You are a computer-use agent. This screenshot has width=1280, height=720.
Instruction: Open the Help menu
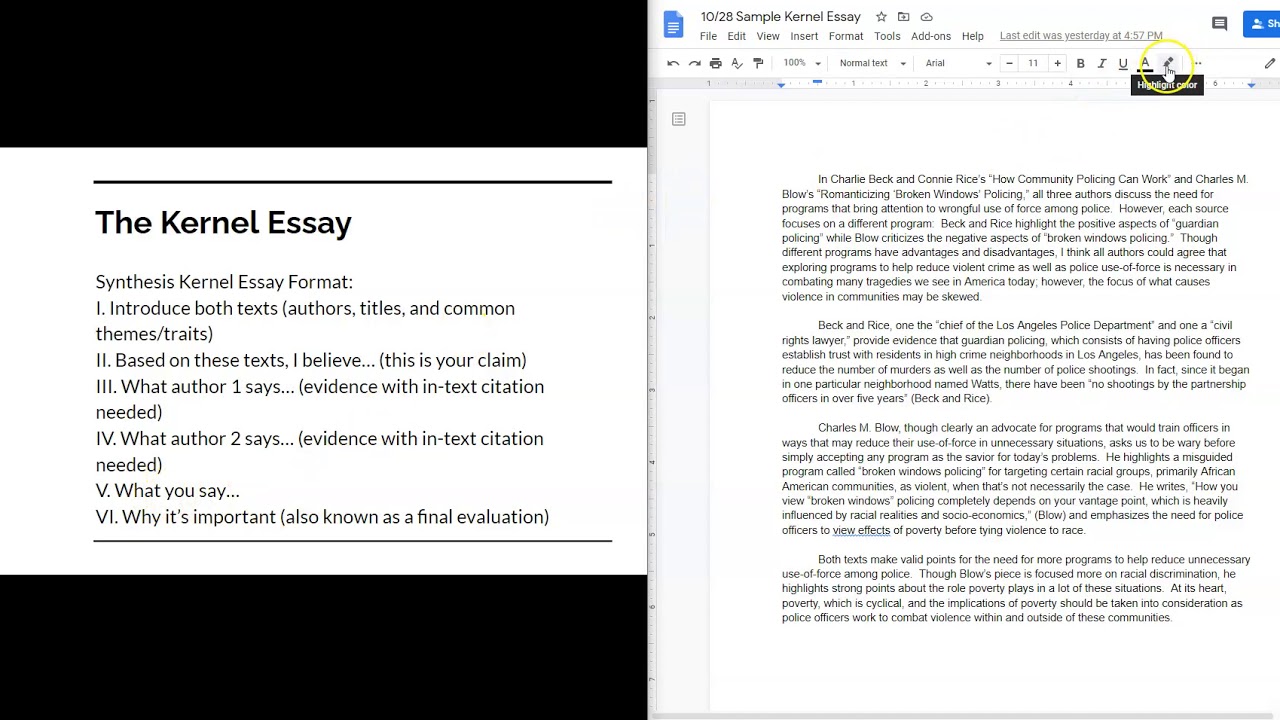point(973,36)
